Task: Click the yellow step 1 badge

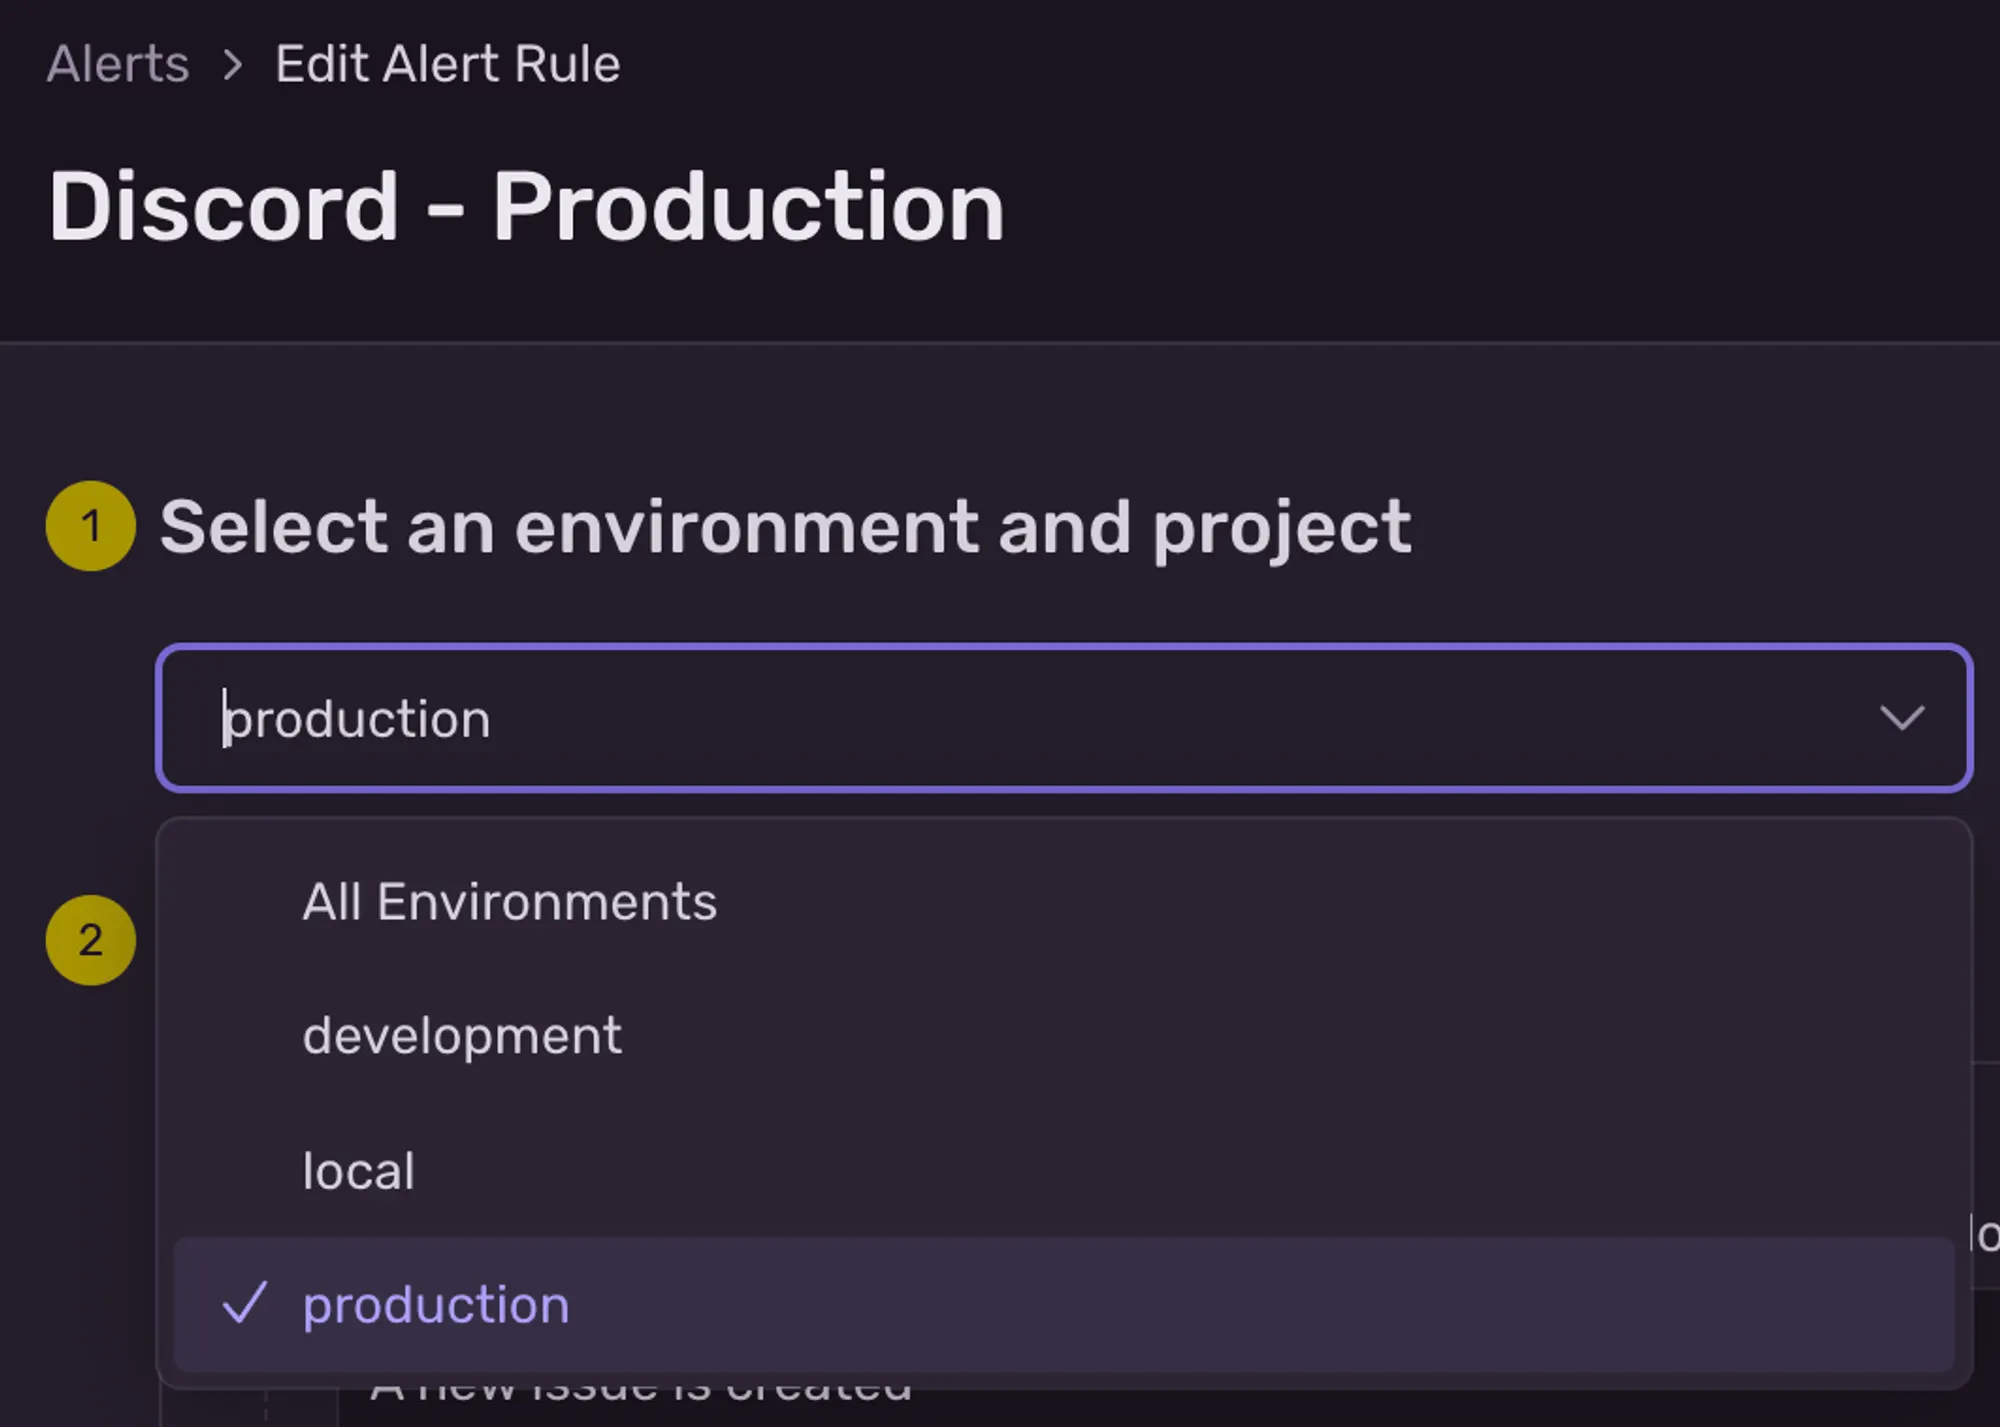Action: click(x=91, y=526)
